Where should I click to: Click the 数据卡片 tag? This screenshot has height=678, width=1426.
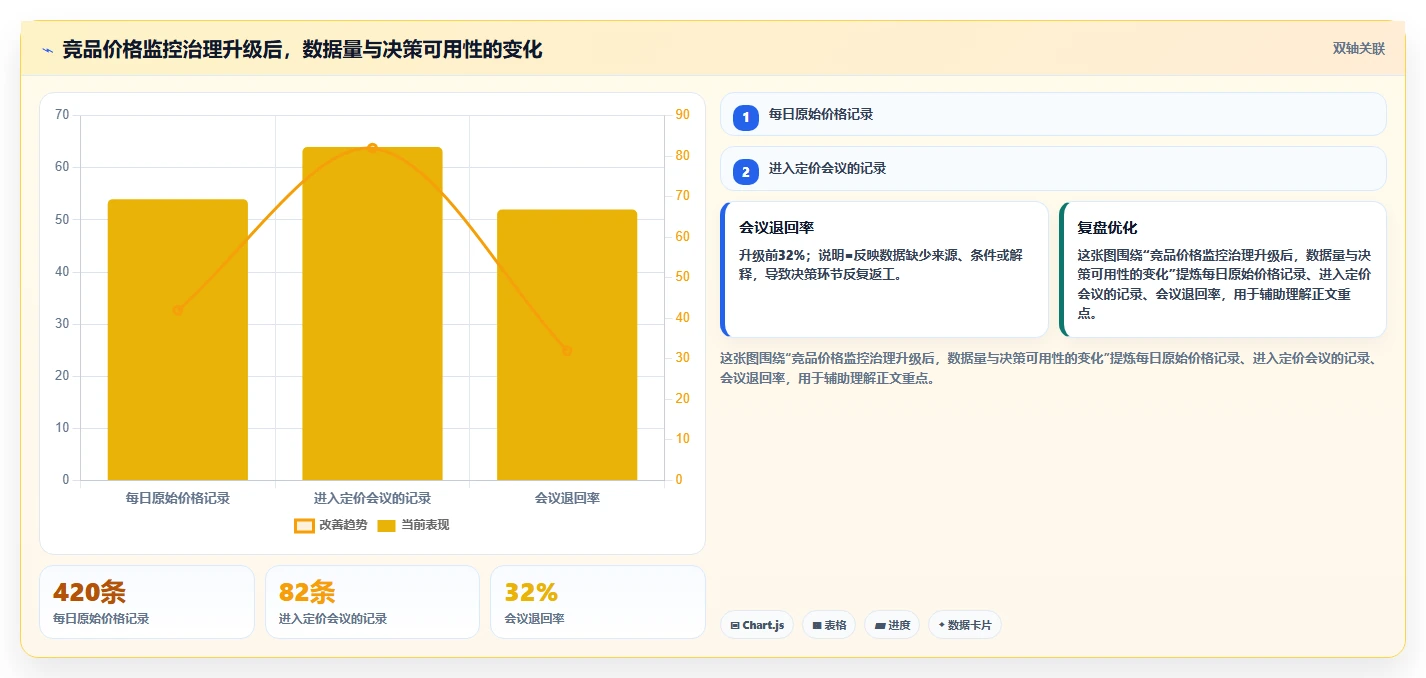coord(965,625)
